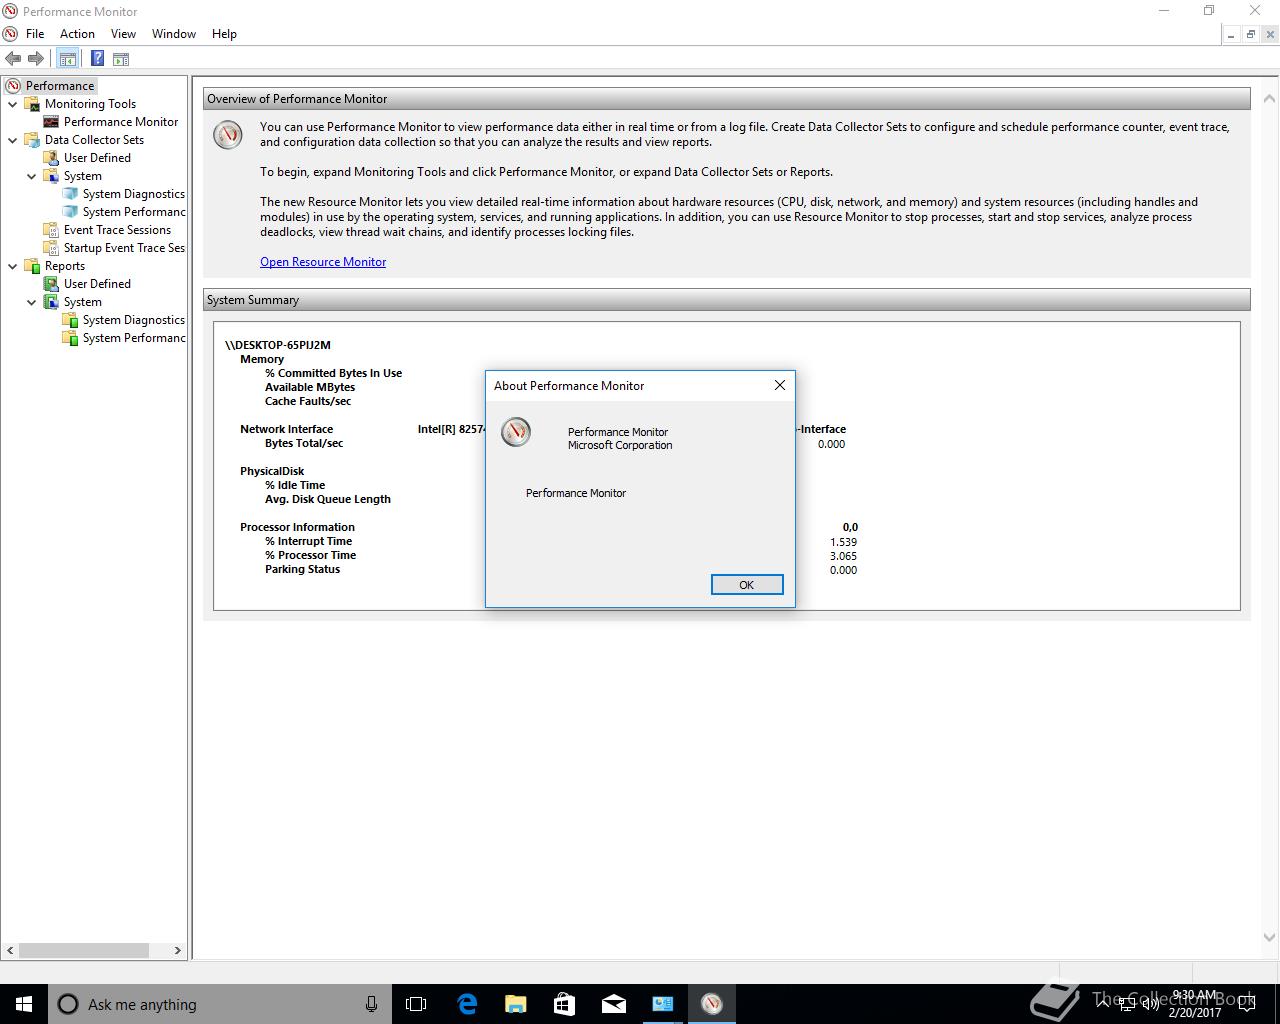Click the taskbar clock showing 9:30 AM
The width and height of the screenshot is (1280, 1024).
[1194, 1004]
